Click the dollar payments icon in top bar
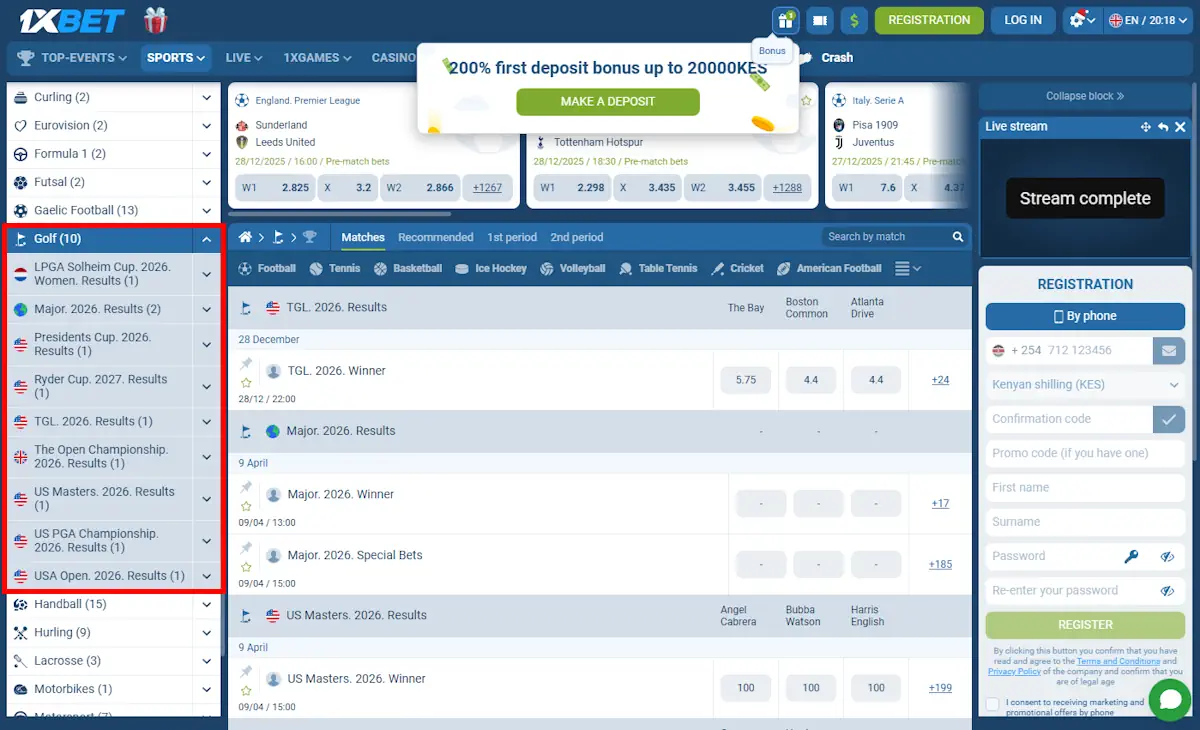1200x730 pixels. pos(853,20)
